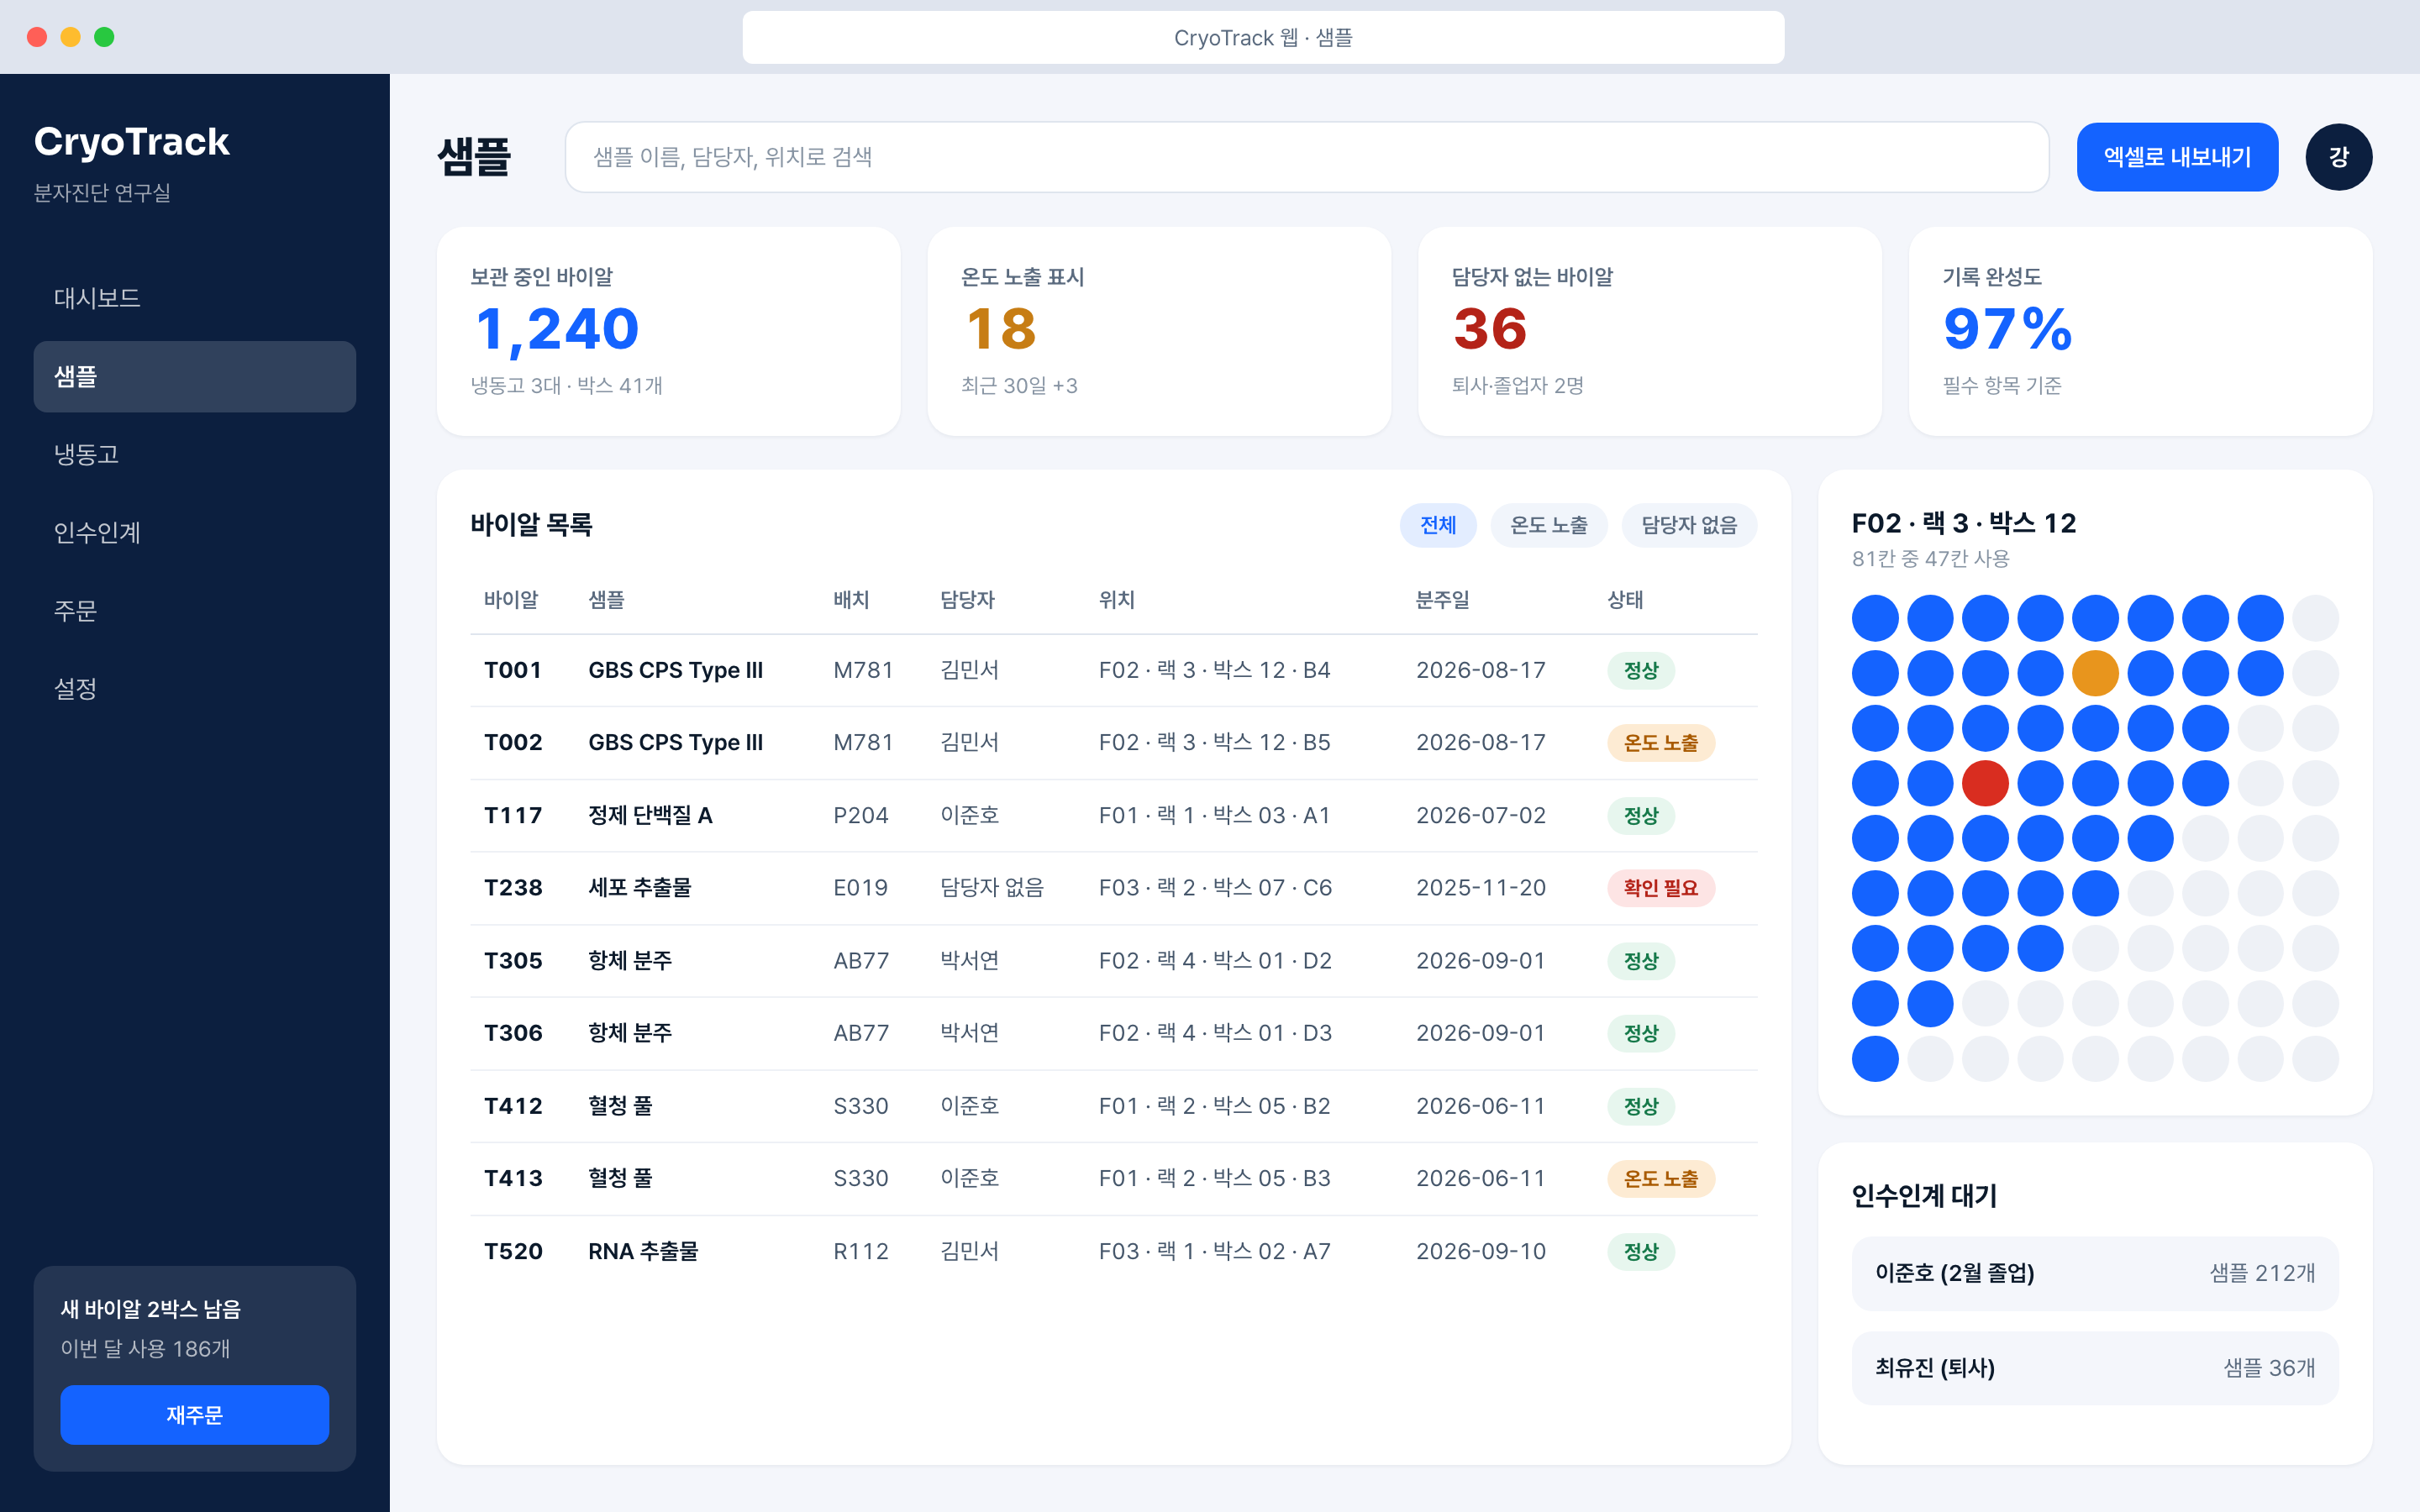The image size is (2420, 1512).
Task: Sort by the 분주일 column header
Action: point(1442,600)
